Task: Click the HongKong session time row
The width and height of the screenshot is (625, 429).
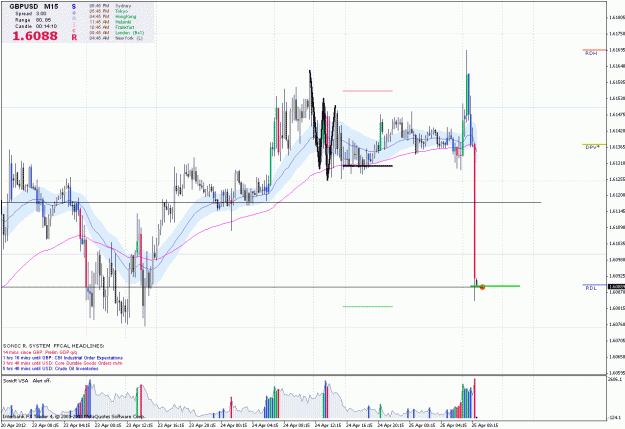Action: pos(112,17)
